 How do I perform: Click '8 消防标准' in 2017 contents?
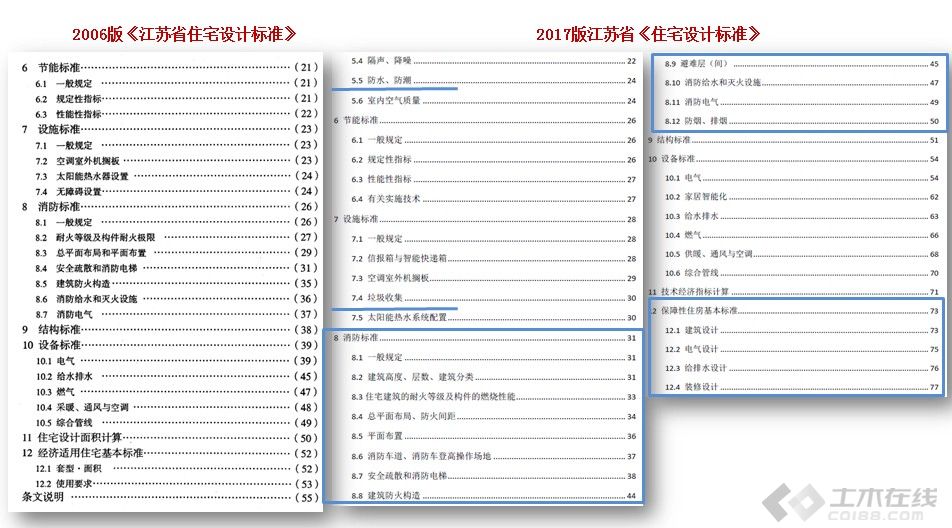tap(356, 337)
